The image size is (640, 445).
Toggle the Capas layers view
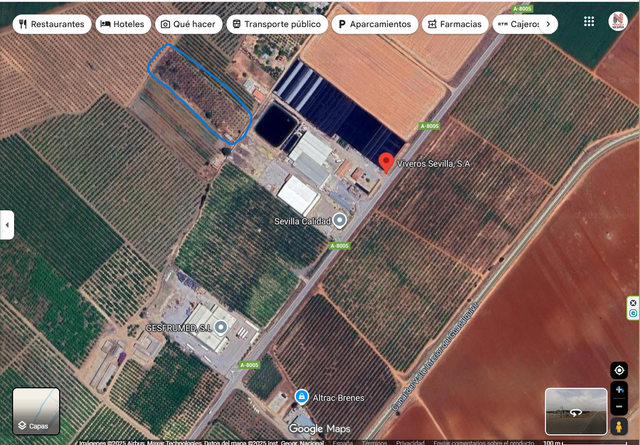(x=36, y=411)
